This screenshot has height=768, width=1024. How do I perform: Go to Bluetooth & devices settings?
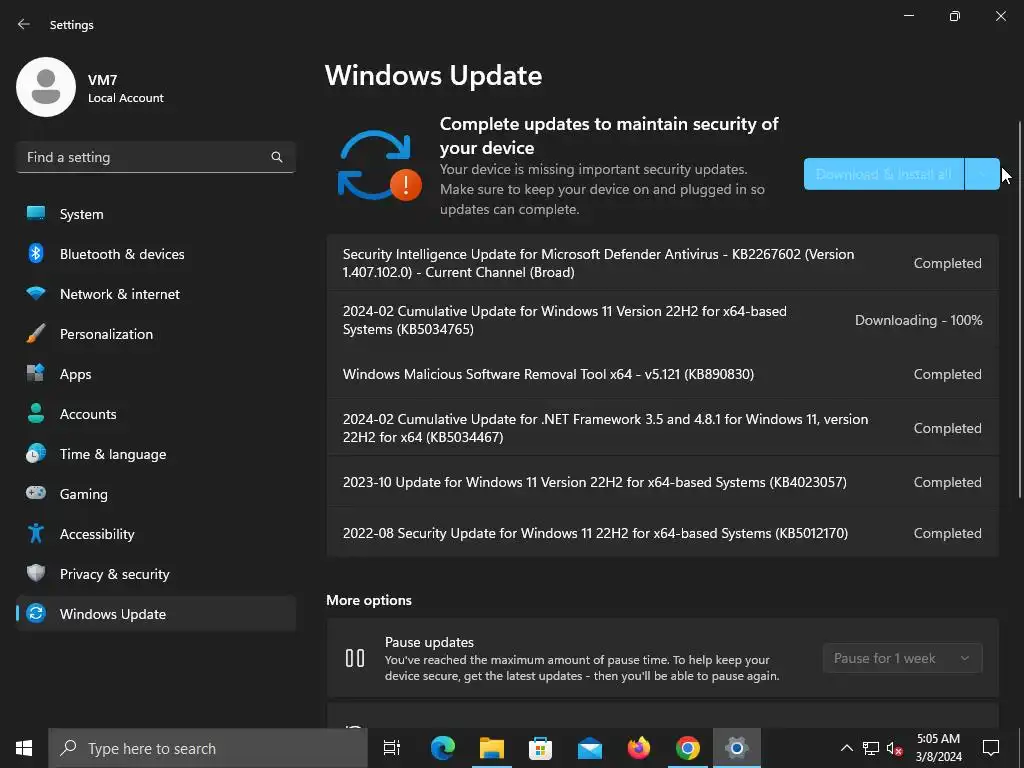pos(155,253)
